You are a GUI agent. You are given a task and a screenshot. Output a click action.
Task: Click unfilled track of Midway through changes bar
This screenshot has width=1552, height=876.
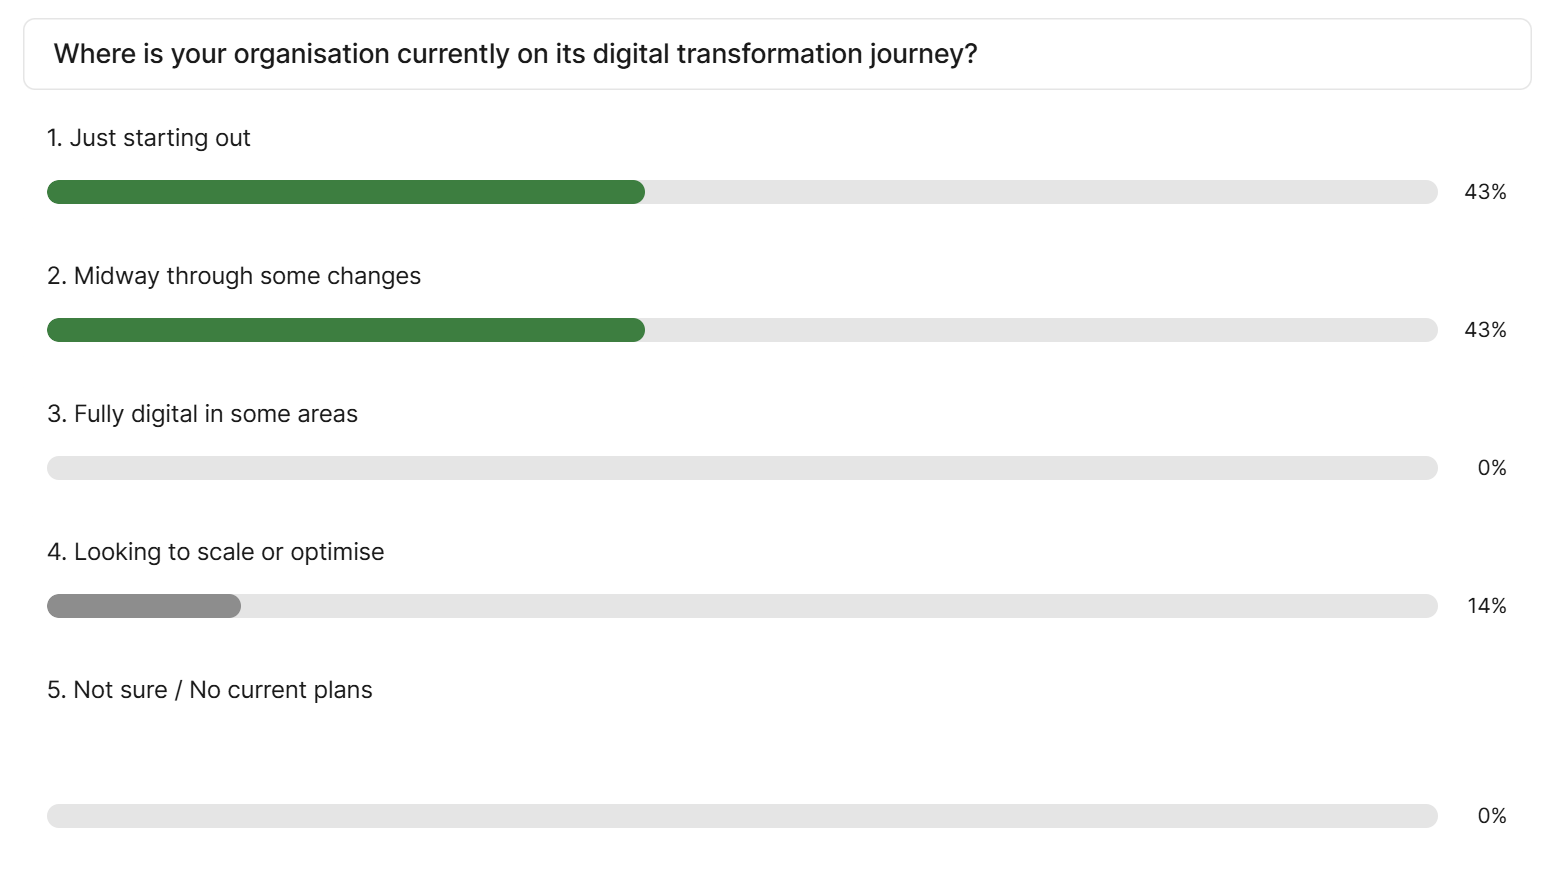point(1041,330)
